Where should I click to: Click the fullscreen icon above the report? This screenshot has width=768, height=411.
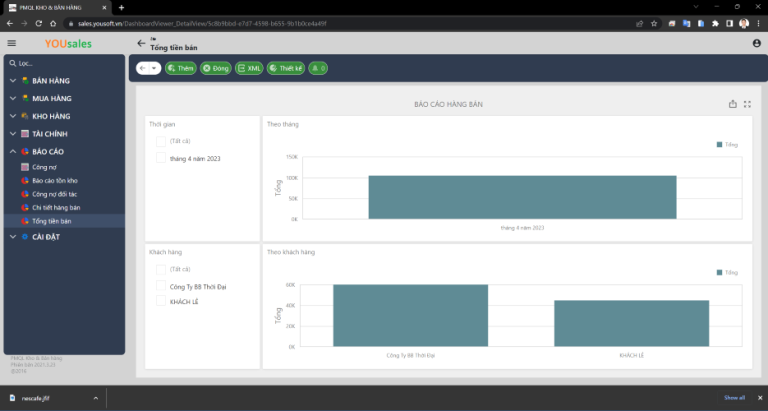click(x=747, y=103)
